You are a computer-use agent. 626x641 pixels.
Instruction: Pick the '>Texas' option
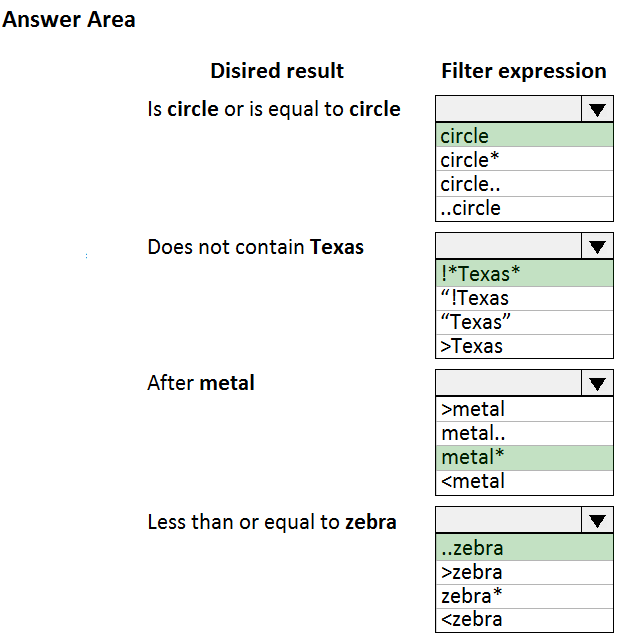pos(524,346)
